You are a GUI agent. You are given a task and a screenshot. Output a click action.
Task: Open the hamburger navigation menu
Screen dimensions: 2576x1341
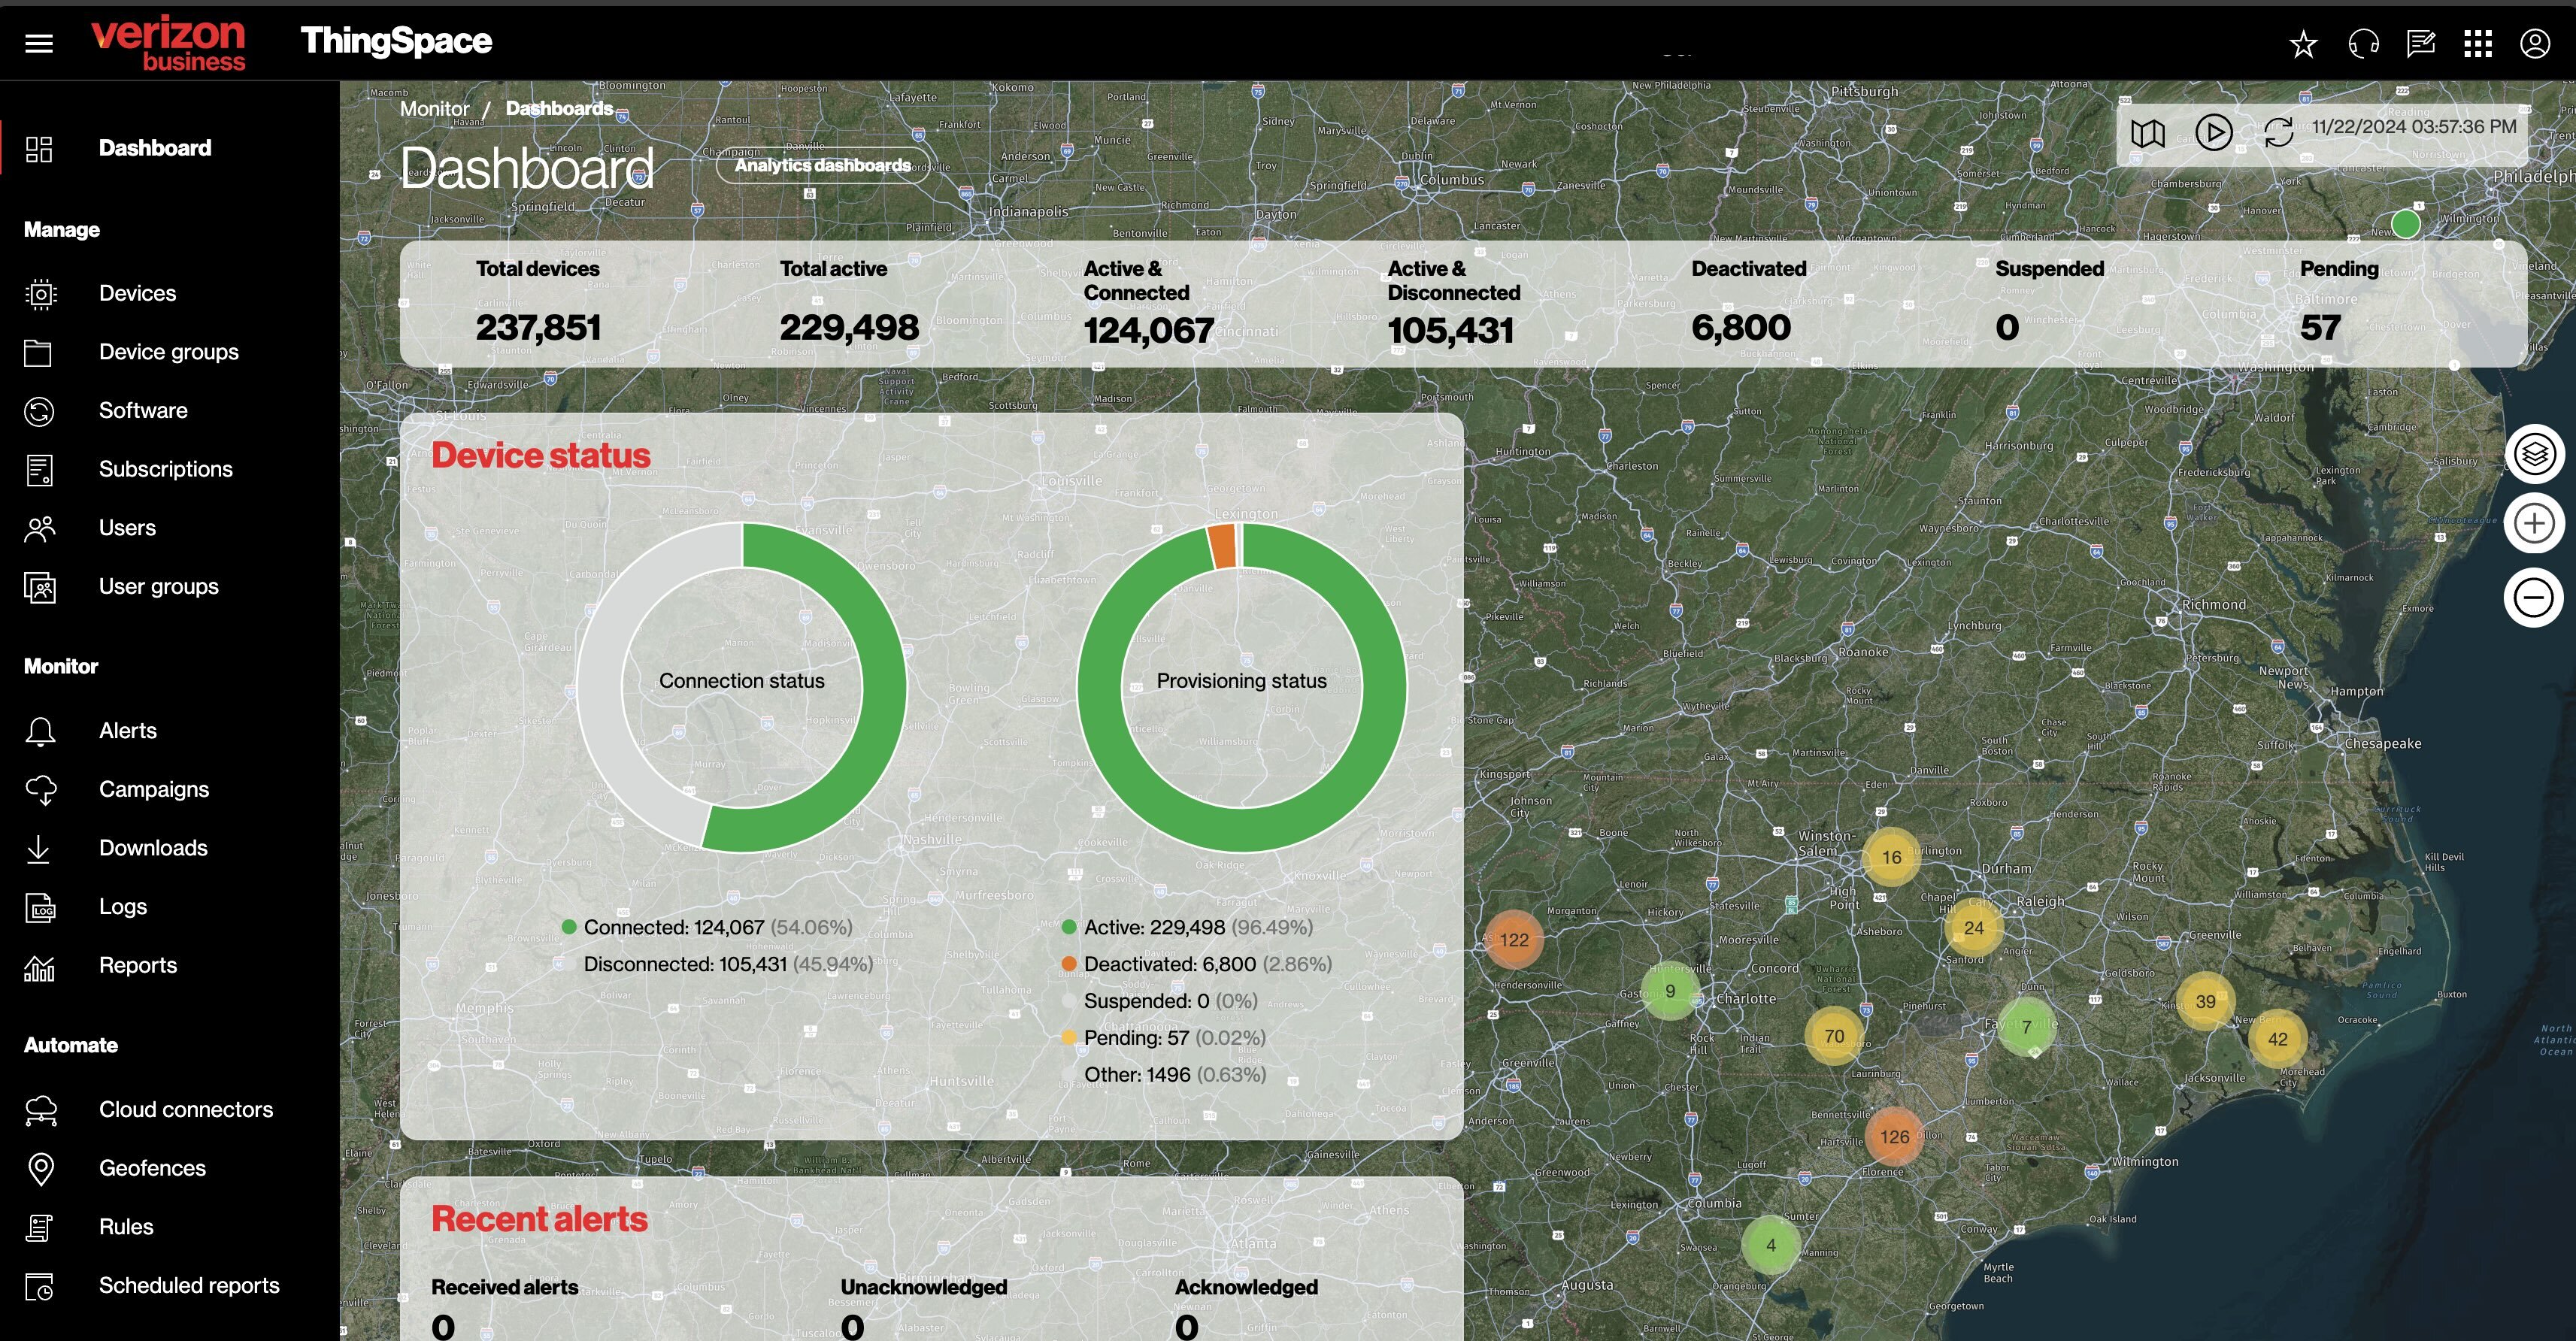[x=39, y=43]
